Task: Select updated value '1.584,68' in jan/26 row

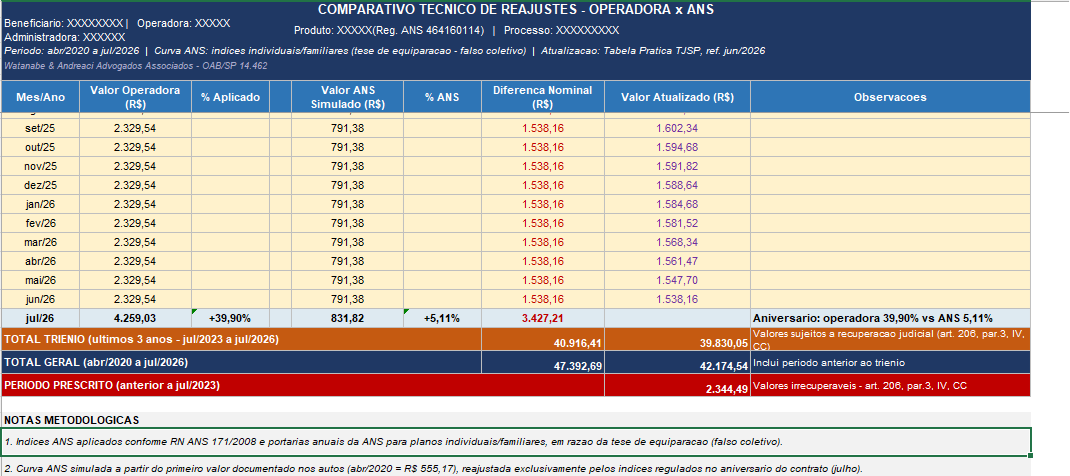Action: (677, 204)
